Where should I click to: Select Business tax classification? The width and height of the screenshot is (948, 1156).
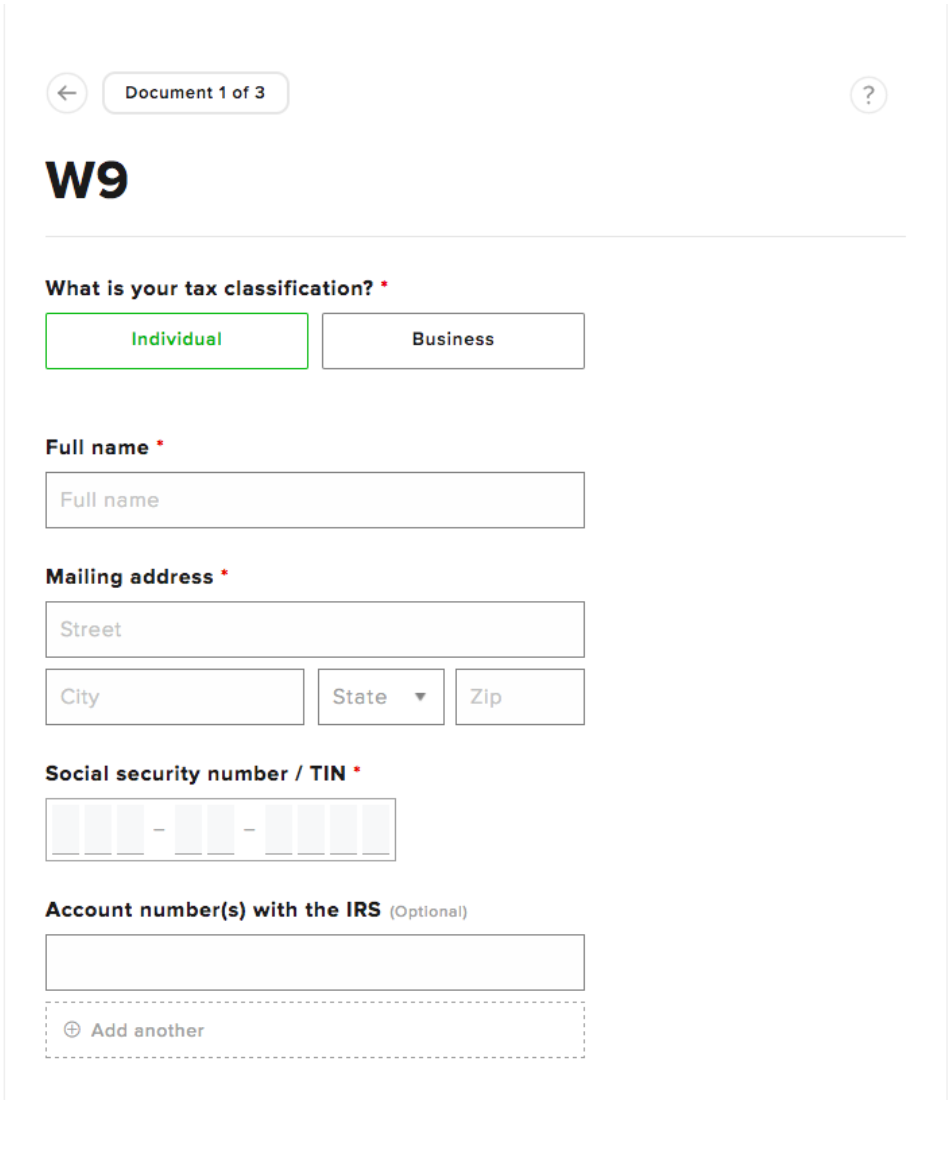click(x=453, y=341)
